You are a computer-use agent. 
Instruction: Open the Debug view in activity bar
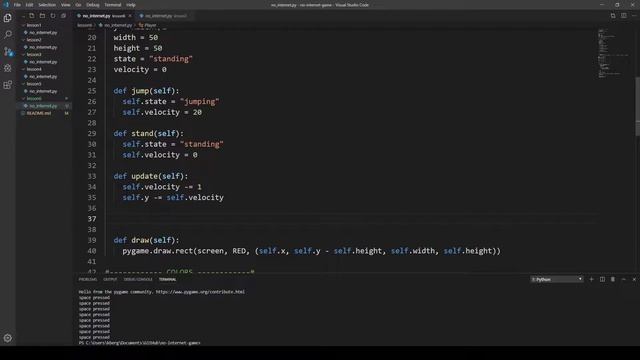coord(7,68)
